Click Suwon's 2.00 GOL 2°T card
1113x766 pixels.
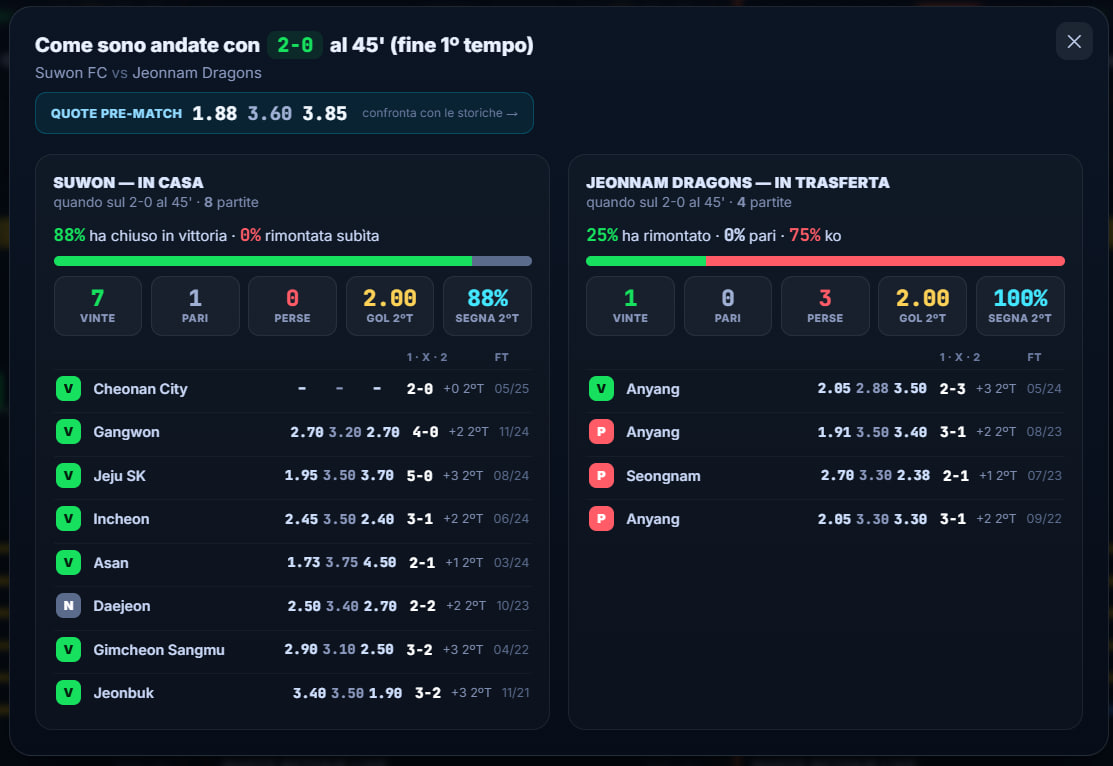(x=390, y=306)
